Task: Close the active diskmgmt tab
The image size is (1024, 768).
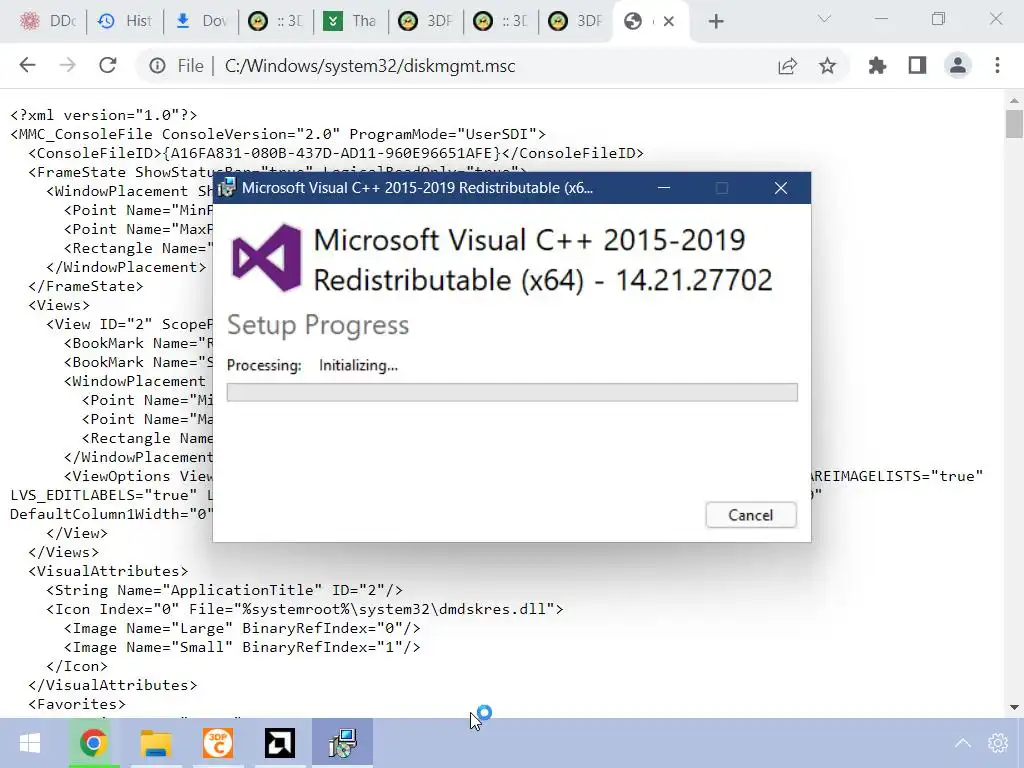Action: pyautogui.click(x=669, y=22)
